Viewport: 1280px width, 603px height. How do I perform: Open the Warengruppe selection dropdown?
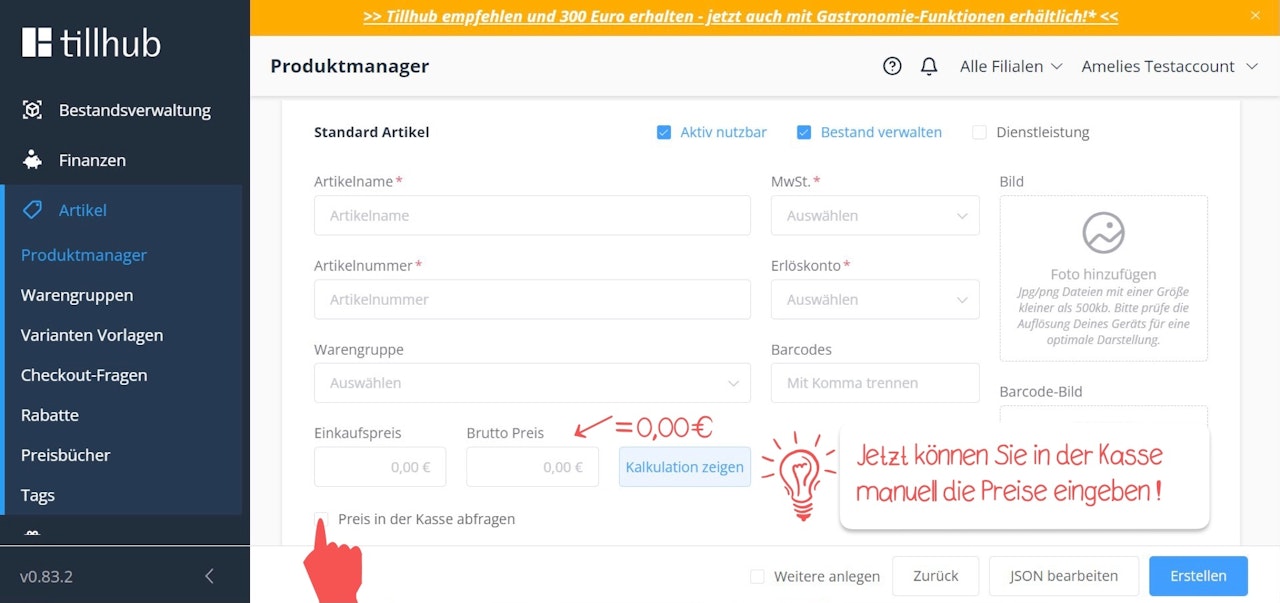[532, 383]
